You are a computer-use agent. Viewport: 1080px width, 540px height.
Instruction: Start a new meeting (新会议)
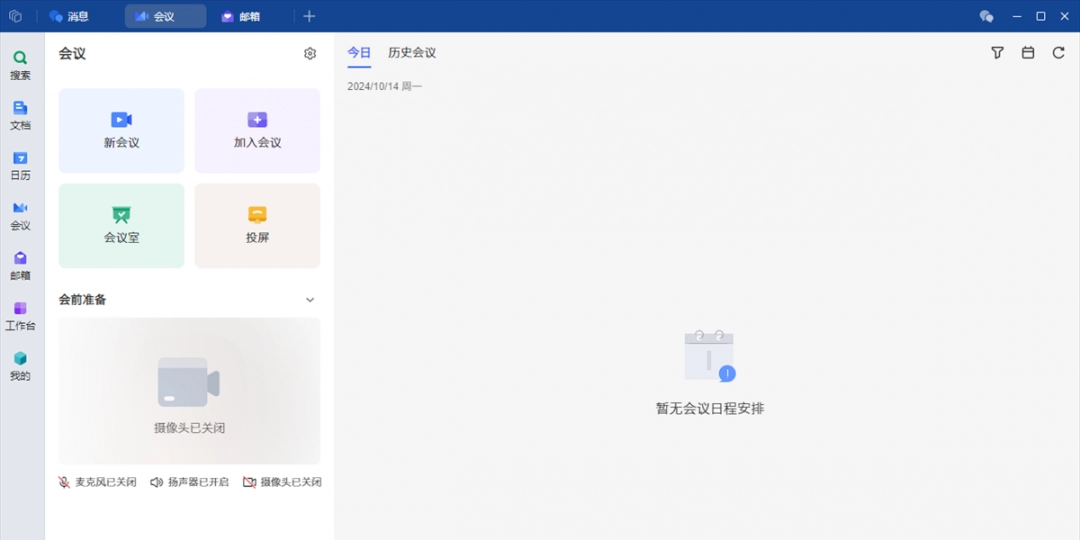[x=121, y=130]
